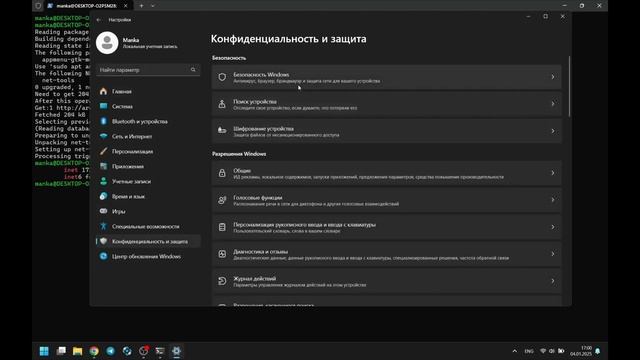Expand the Голосовые функции row chevron
This screenshot has width=640, height=360.
[553, 200]
